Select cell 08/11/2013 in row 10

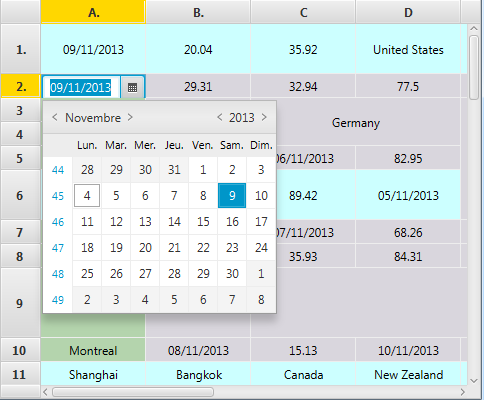pos(198,350)
